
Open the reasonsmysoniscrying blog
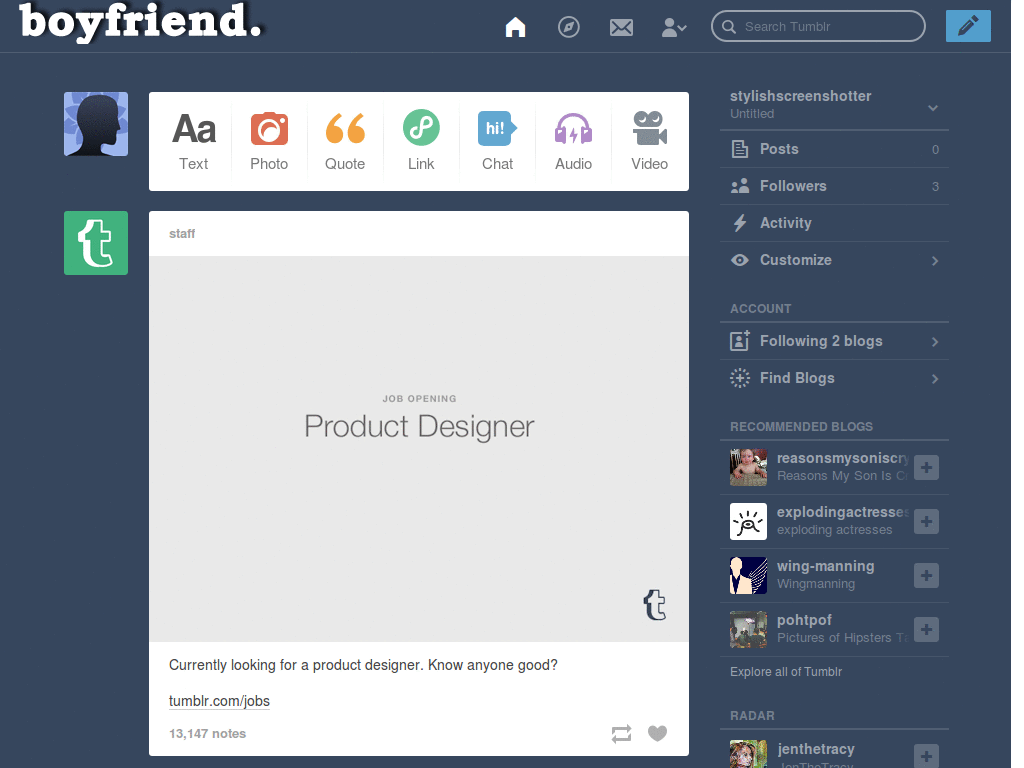(842, 458)
